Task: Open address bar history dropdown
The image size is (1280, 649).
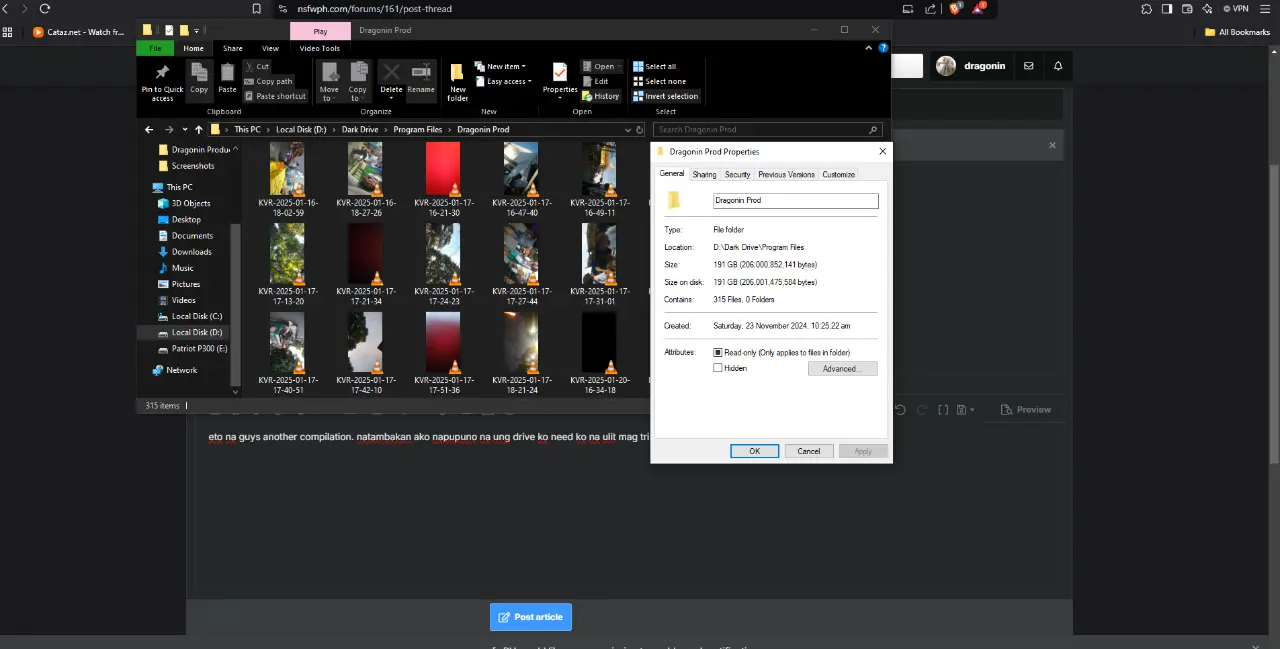Action: 628,129
